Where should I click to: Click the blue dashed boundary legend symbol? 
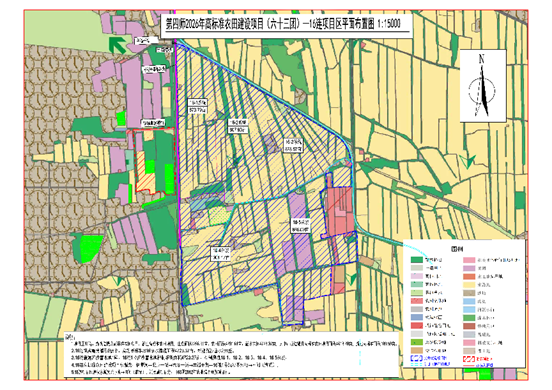click(x=416, y=358)
